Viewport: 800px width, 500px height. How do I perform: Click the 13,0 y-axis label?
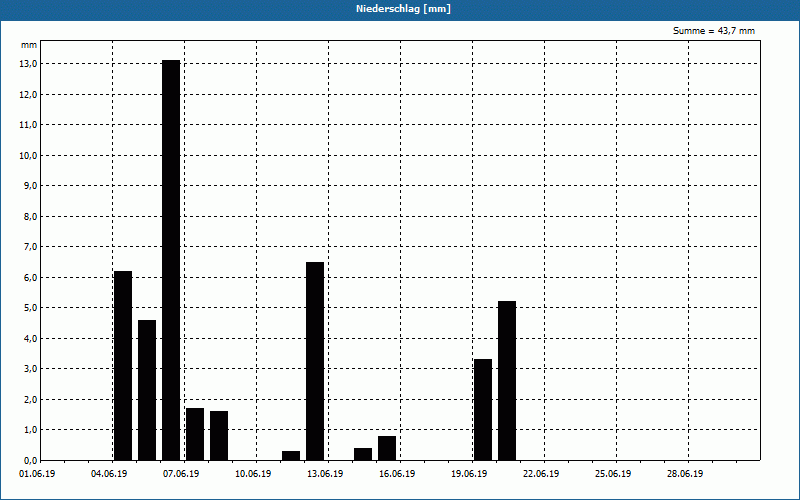(29, 64)
